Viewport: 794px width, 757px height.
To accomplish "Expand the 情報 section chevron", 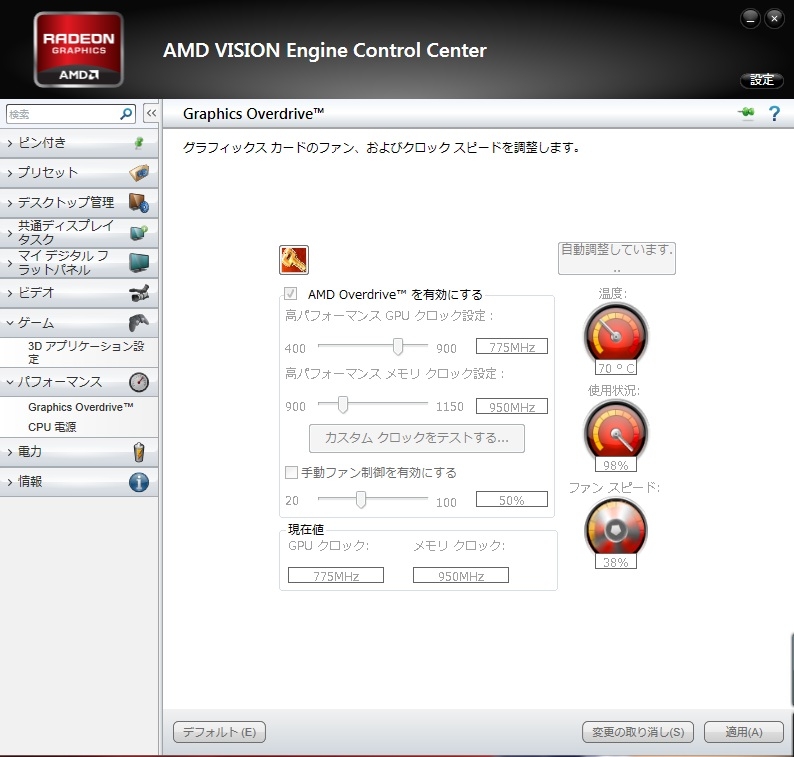I will point(10,482).
